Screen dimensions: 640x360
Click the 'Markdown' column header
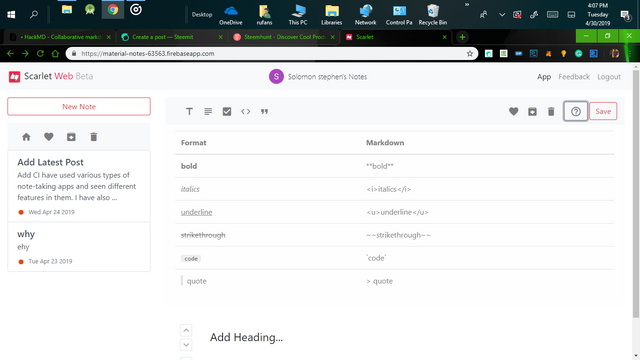tap(385, 143)
